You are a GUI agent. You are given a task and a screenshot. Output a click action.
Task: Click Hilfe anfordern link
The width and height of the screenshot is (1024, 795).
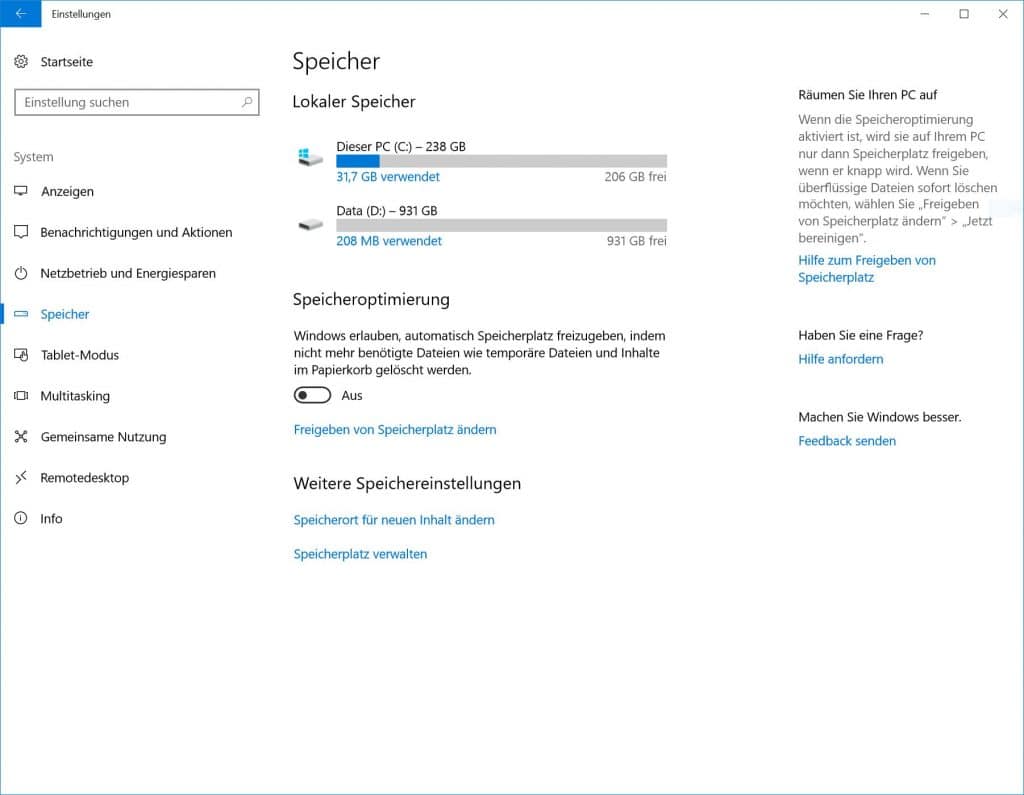point(840,359)
